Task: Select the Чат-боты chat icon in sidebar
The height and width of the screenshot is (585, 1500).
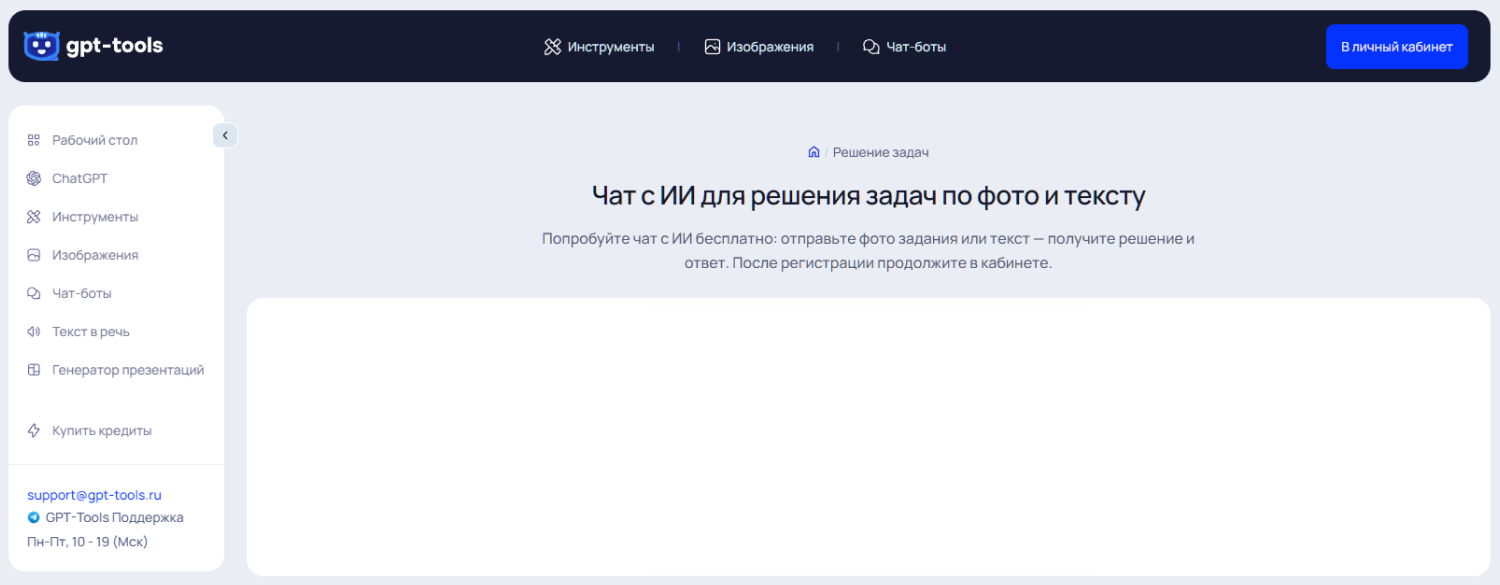Action: [32, 292]
